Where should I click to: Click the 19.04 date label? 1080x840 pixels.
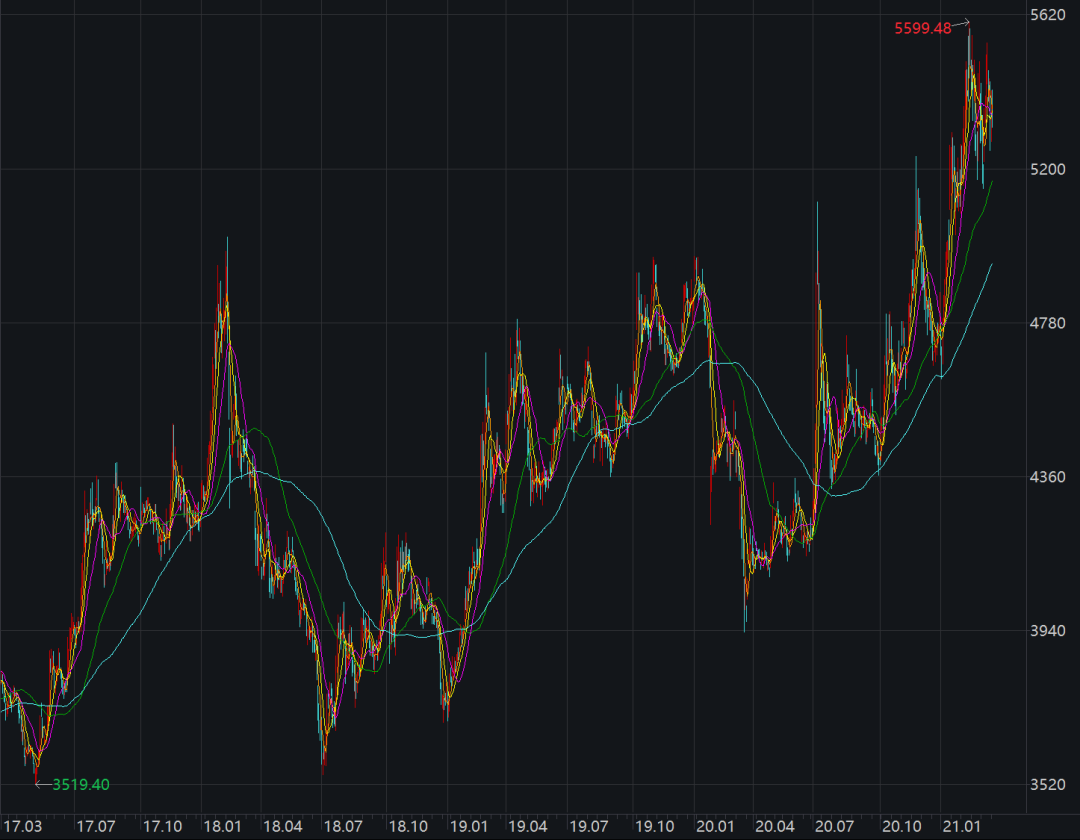click(x=528, y=826)
